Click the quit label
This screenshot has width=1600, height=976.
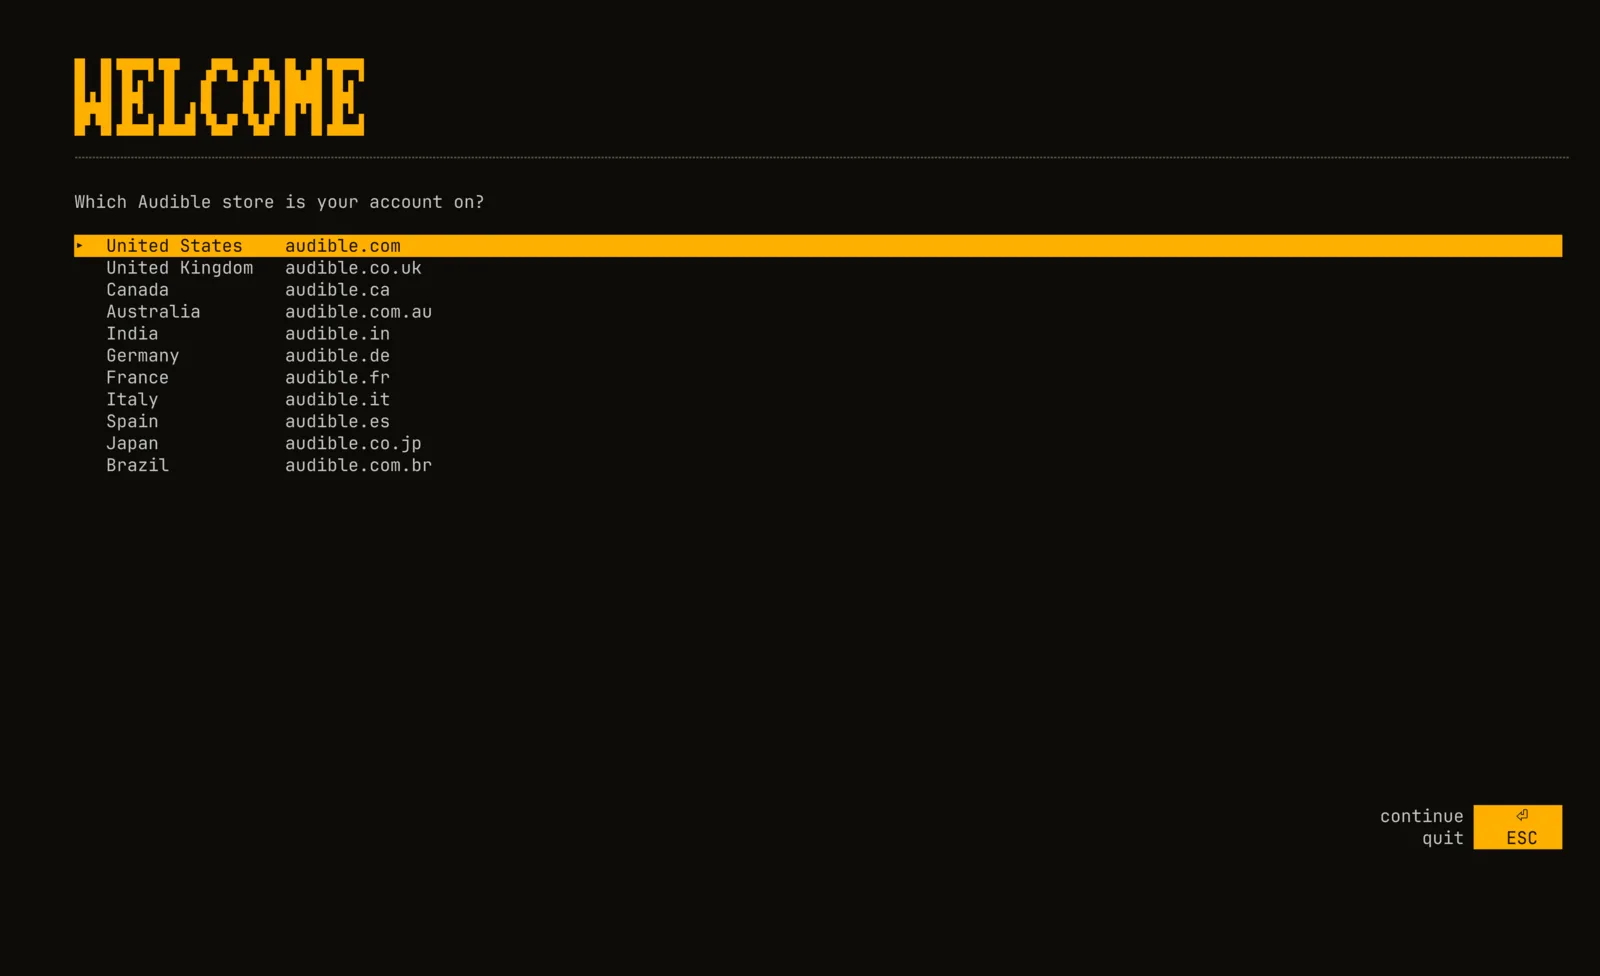[1442, 838]
